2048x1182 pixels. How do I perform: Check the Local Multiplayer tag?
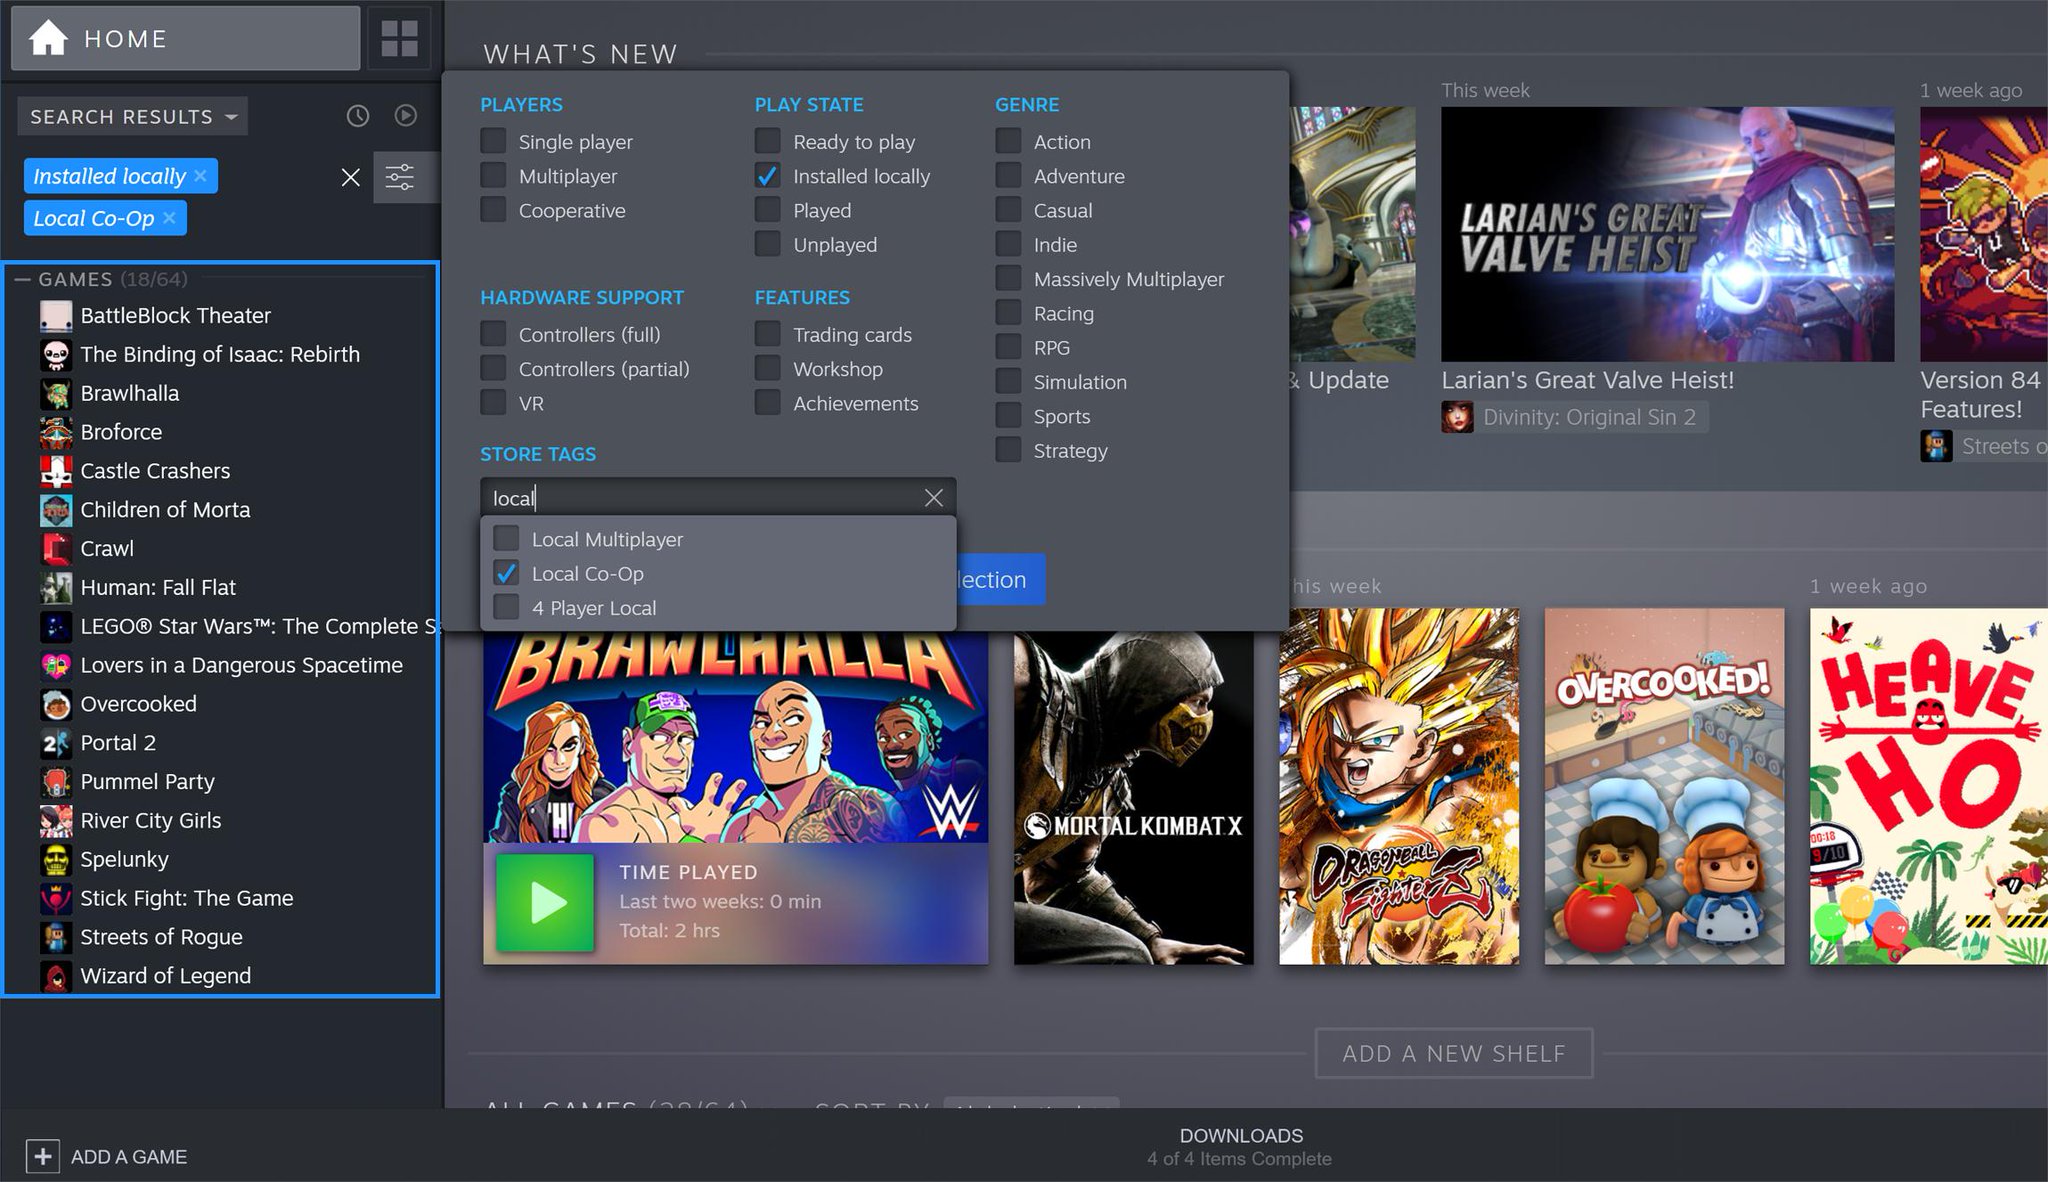pos(506,539)
